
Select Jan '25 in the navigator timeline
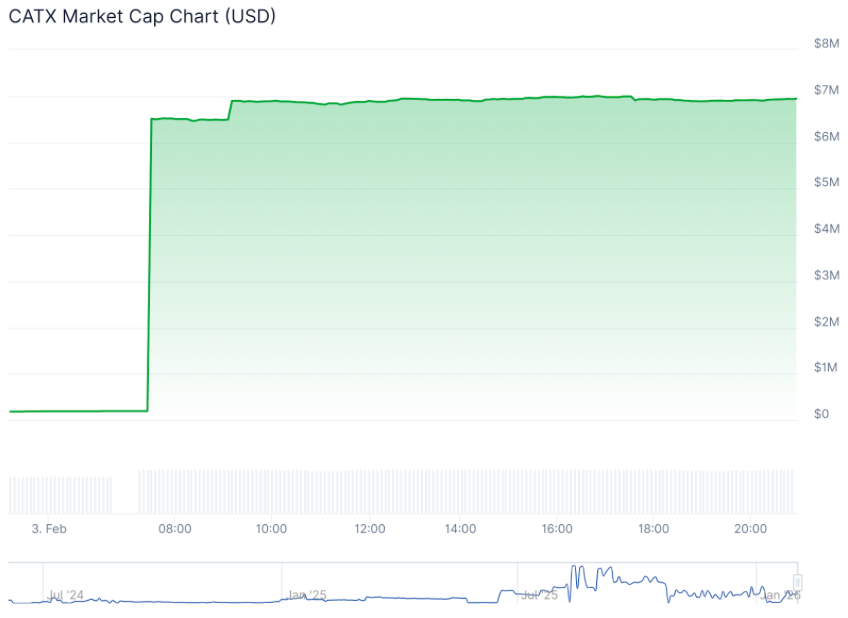point(306,595)
